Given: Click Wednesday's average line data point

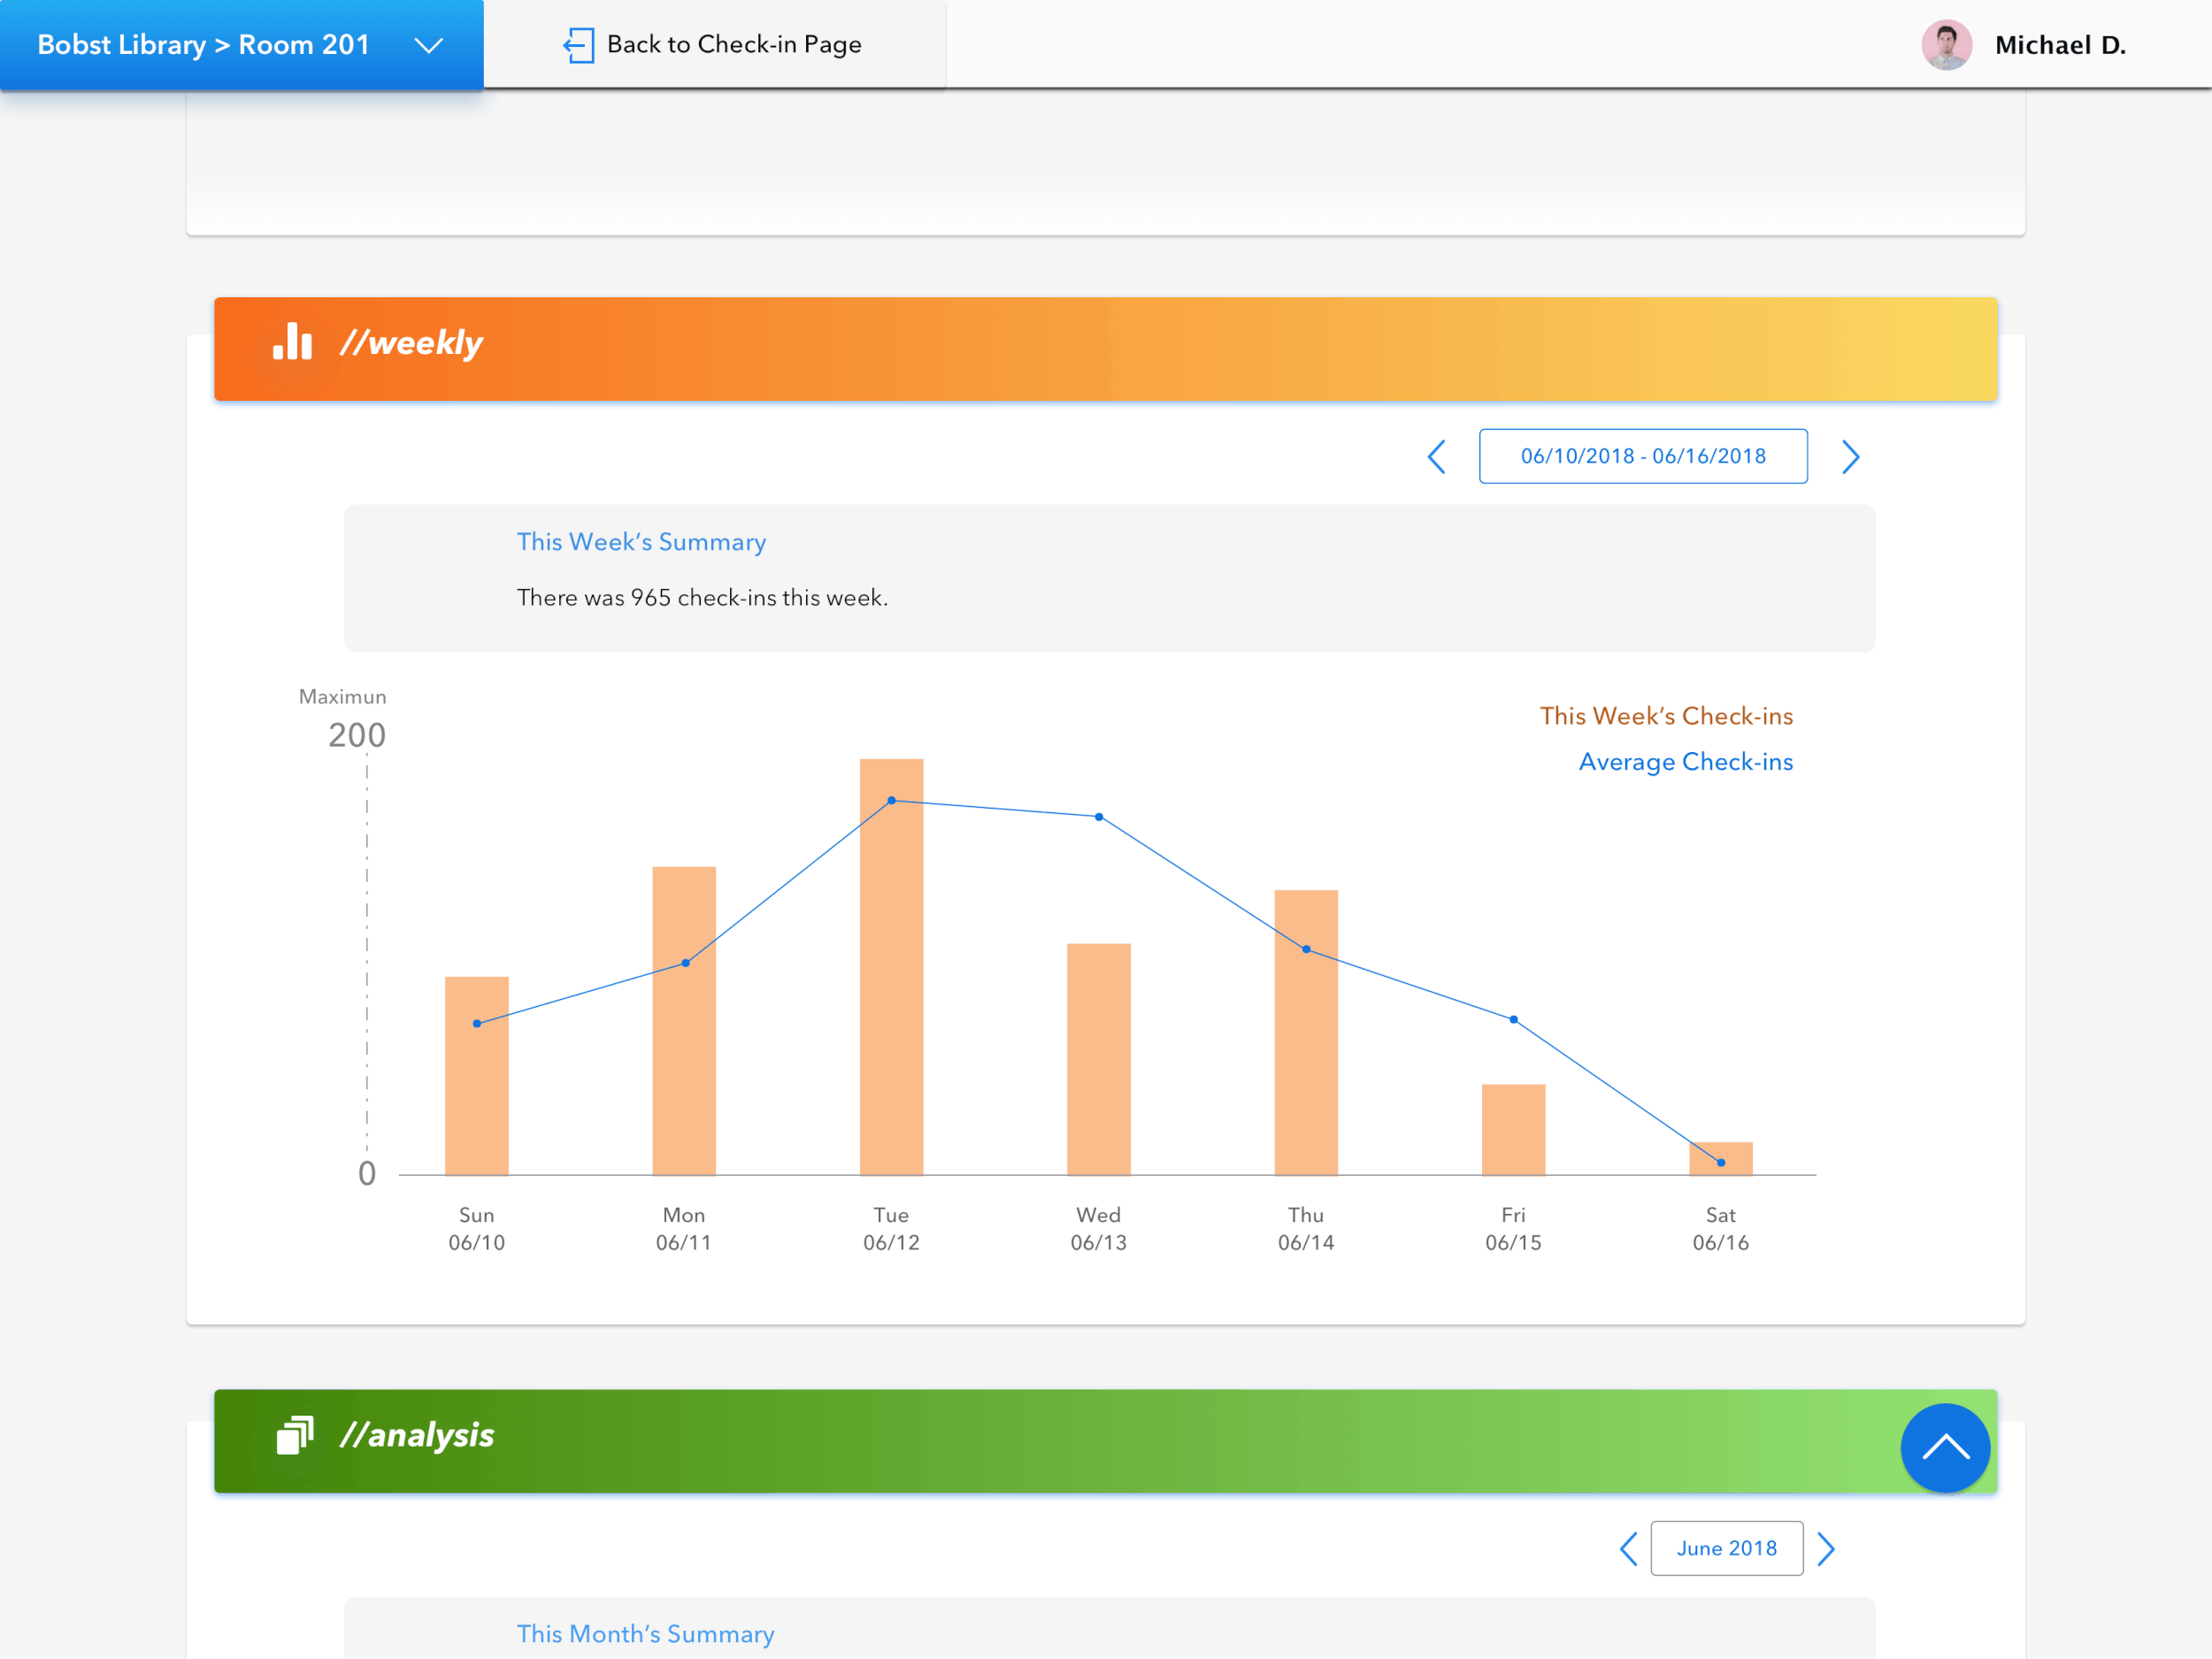Looking at the screenshot, I should pyautogui.click(x=1099, y=817).
